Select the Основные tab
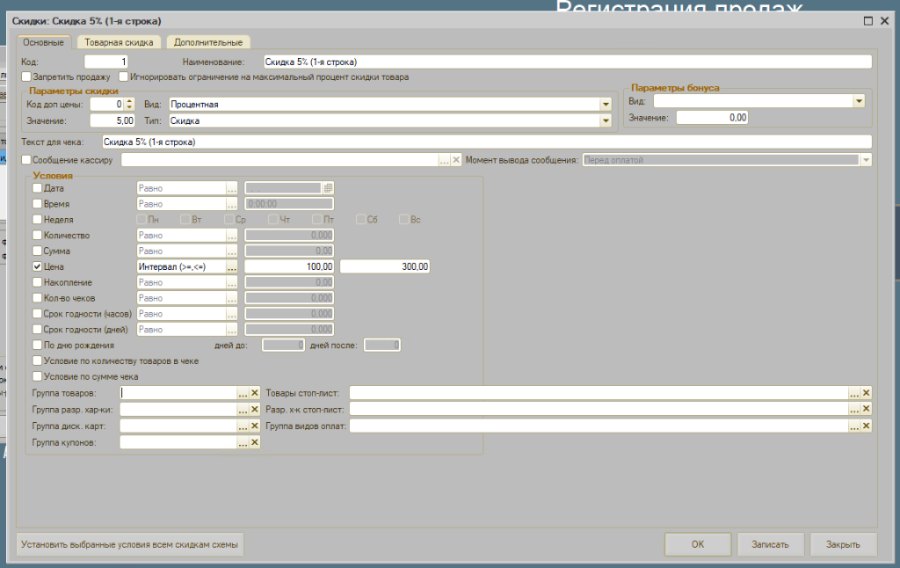The height and width of the screenshot is (568, 900). click(44, 42)
